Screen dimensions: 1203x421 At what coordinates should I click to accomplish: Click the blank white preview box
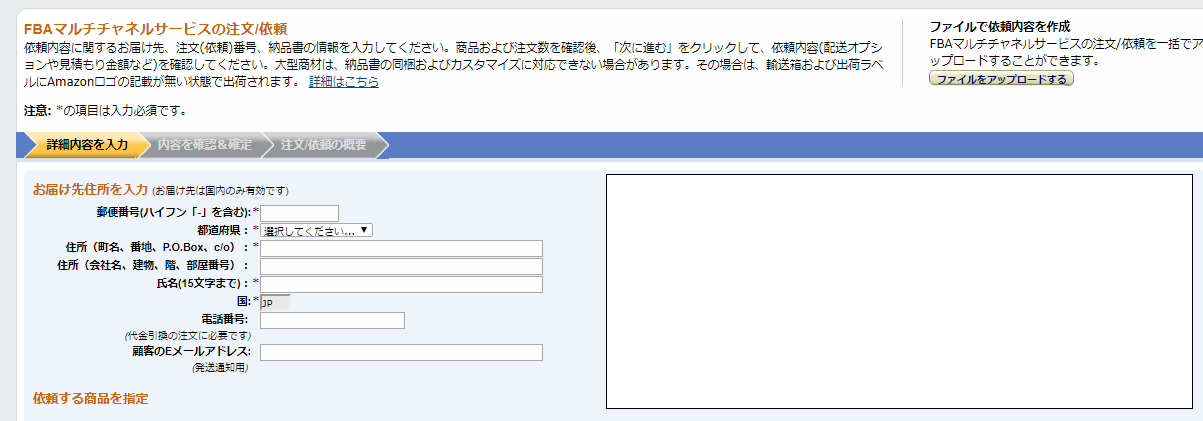click(899, 292)
